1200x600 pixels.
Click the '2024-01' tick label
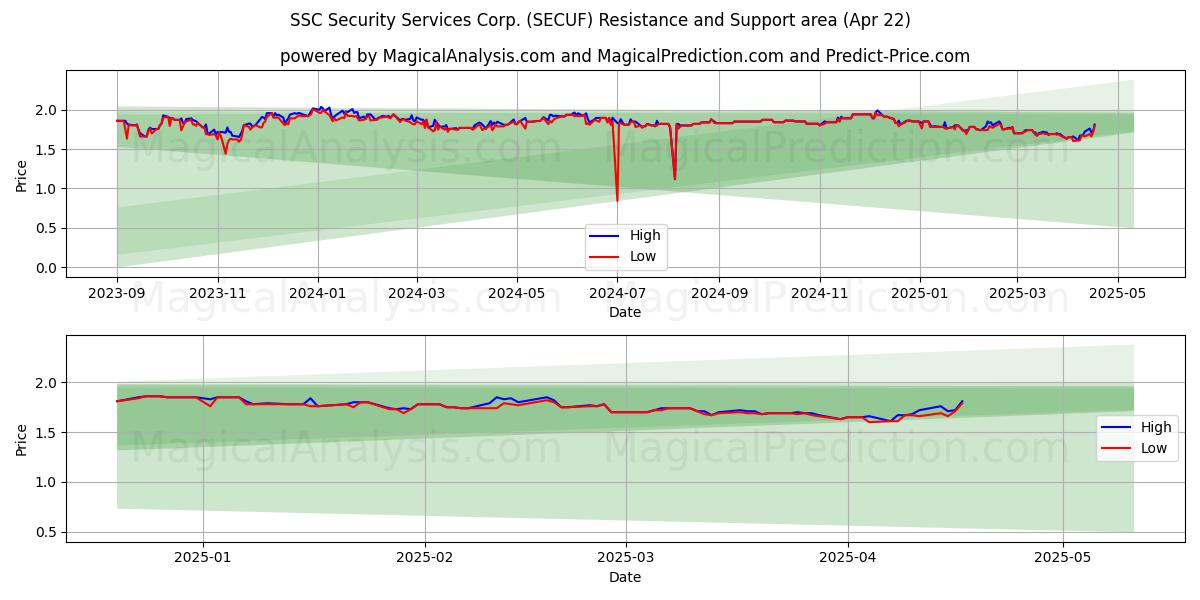[x=318, y=293]
